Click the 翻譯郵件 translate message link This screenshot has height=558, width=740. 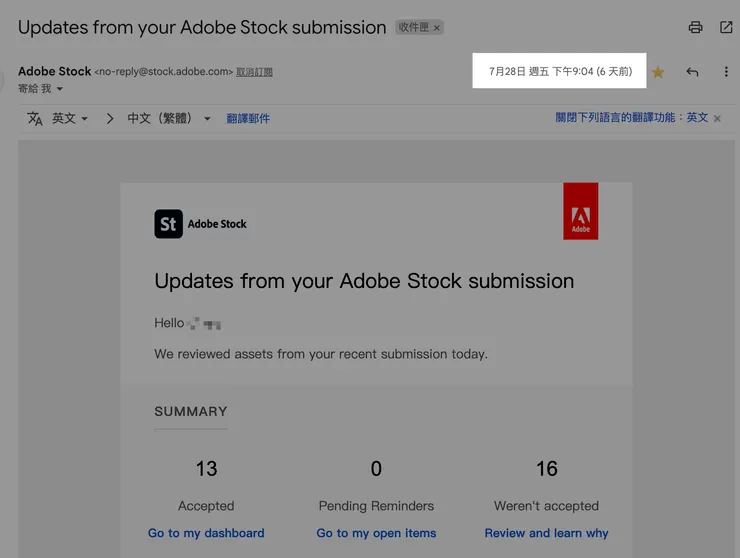pos(248,118)
